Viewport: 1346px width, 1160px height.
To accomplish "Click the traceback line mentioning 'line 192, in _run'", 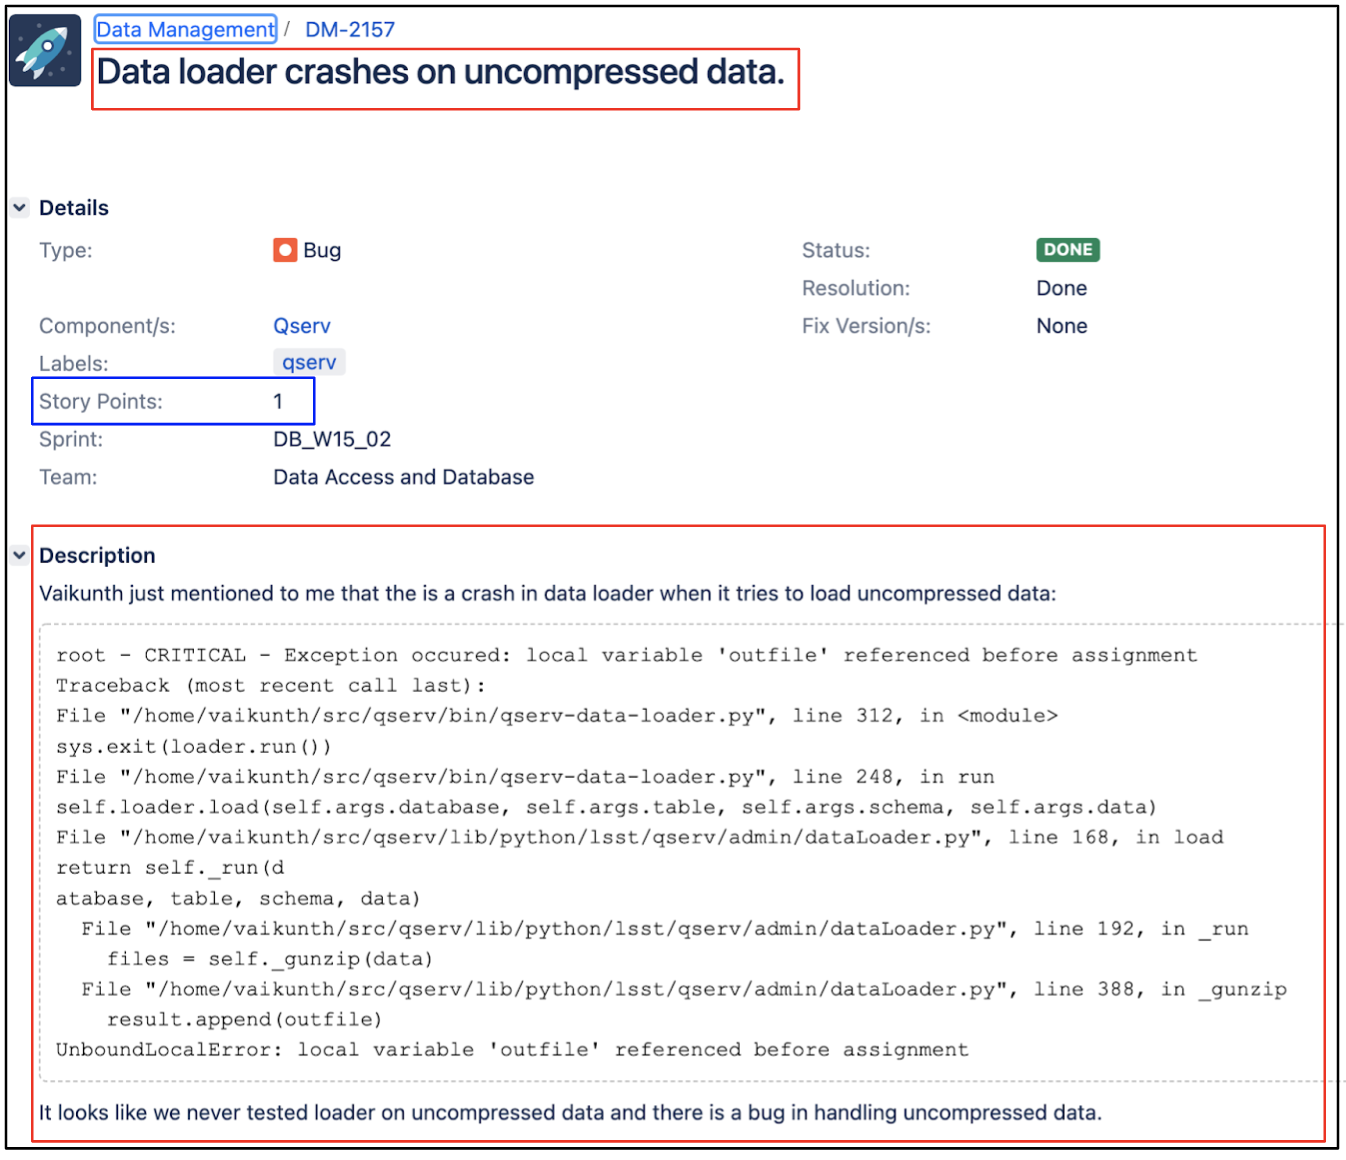I will click(665, 928).
